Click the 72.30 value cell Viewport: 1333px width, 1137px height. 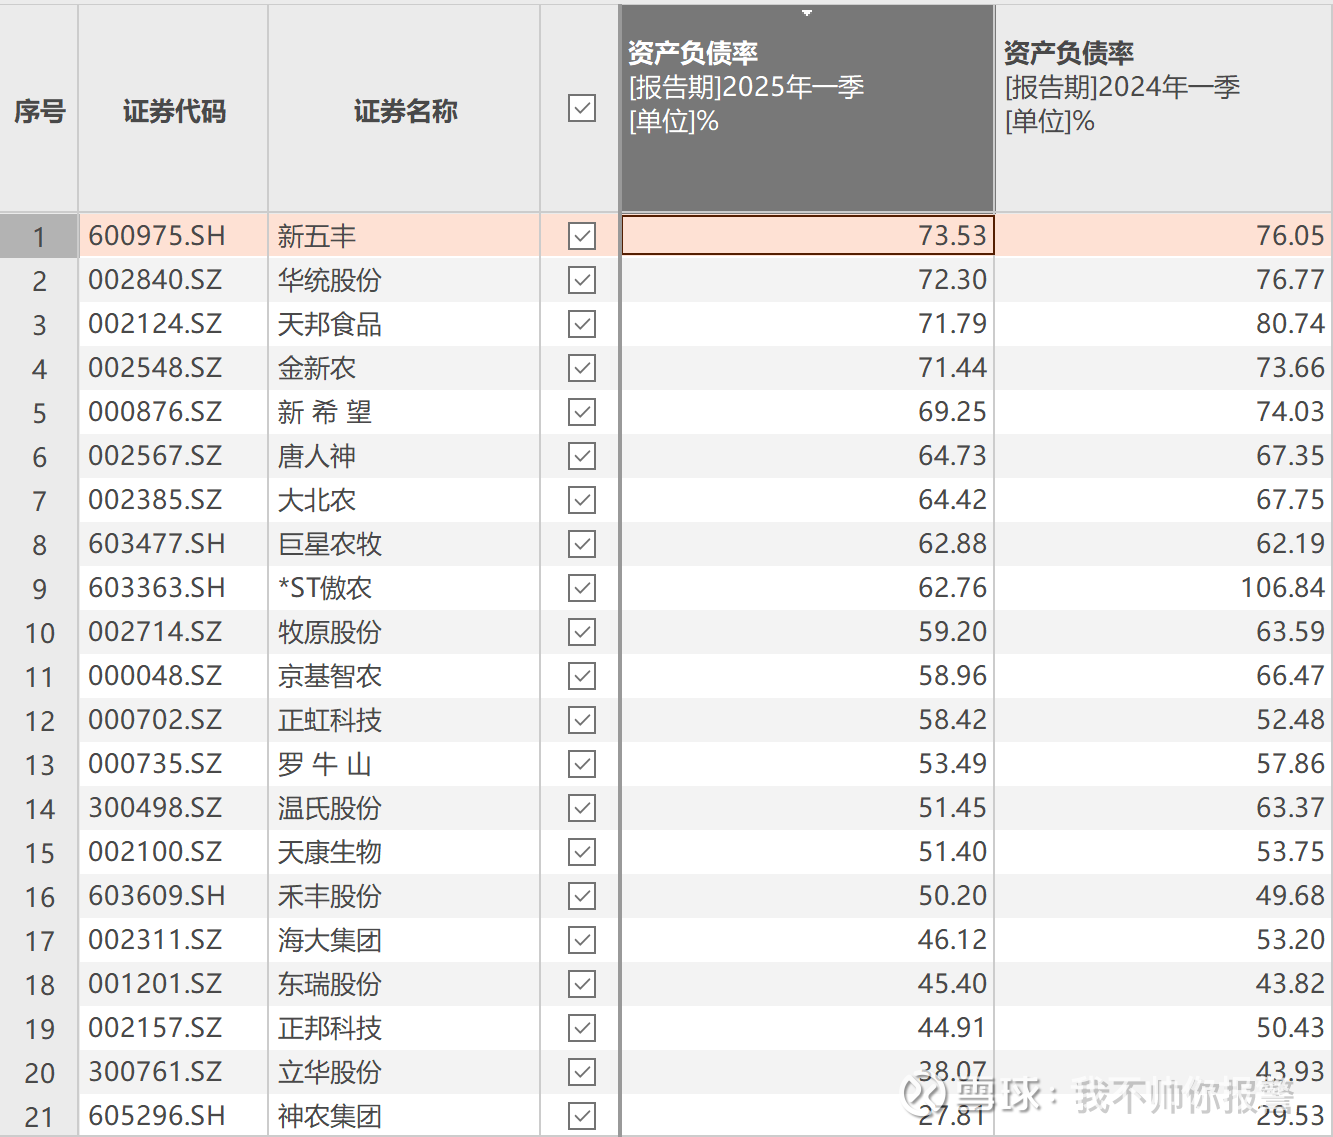pyautogui.click(x=808, y=280)
